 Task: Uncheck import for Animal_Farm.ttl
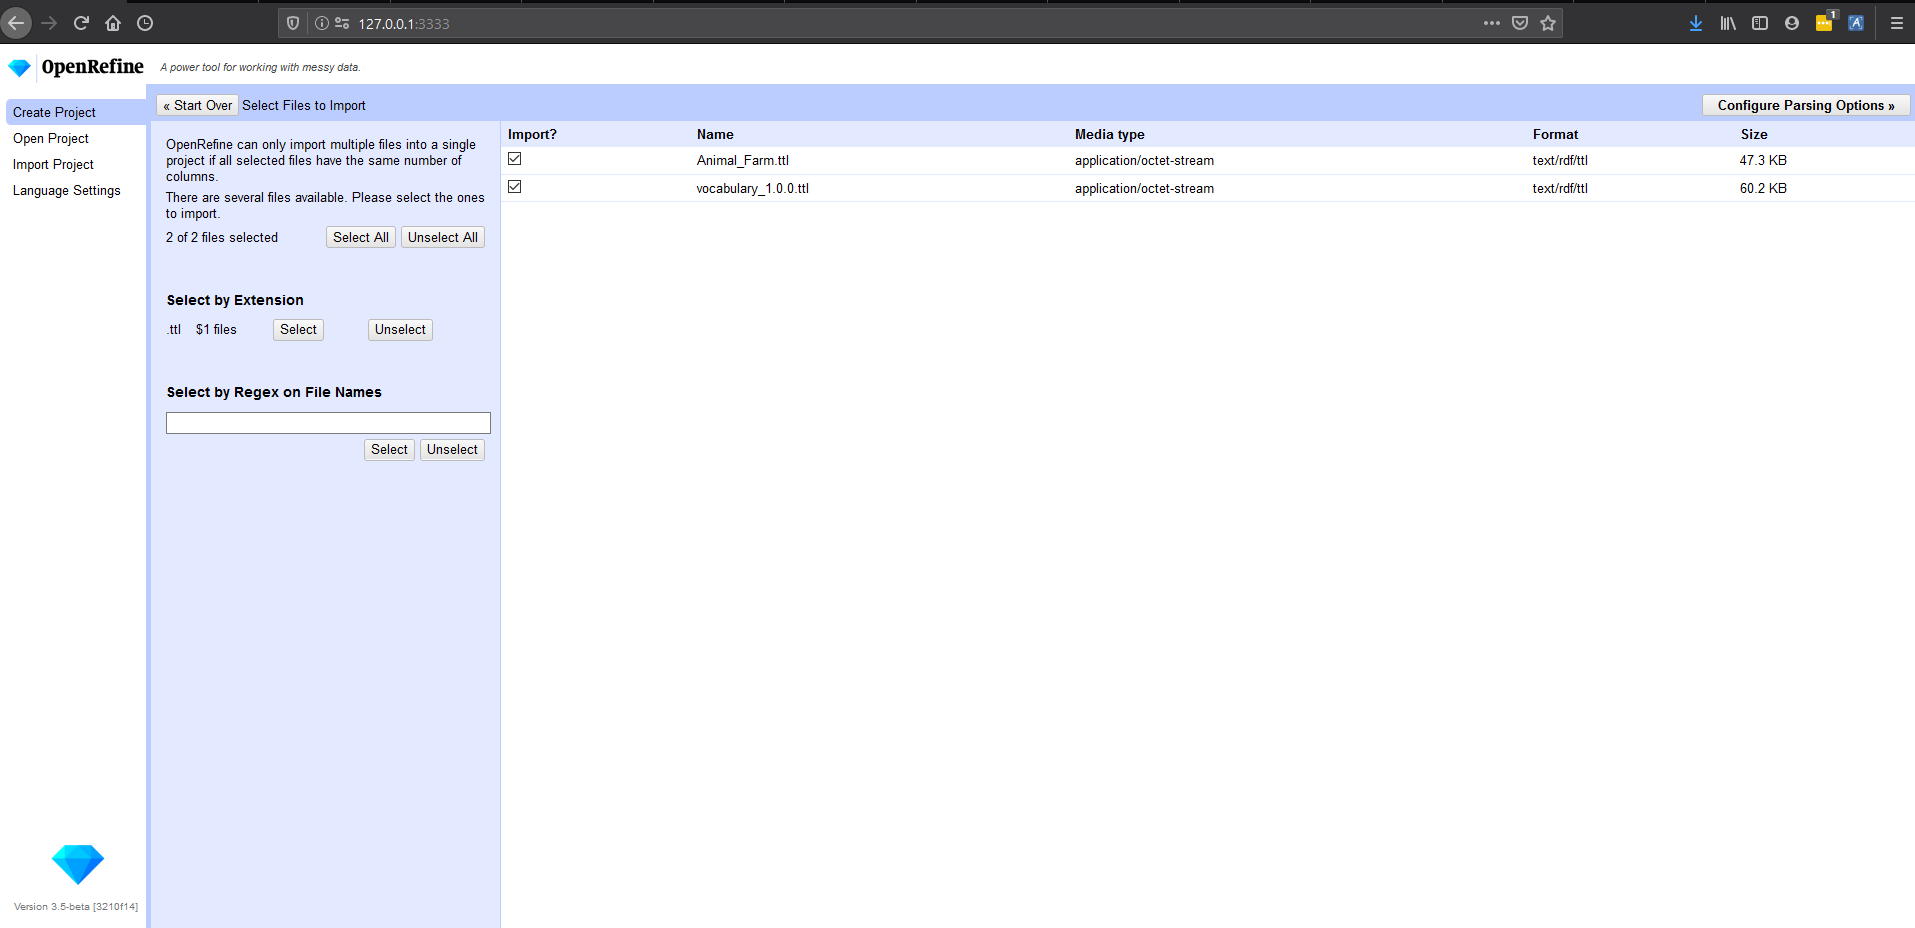(x=515, y=159)
